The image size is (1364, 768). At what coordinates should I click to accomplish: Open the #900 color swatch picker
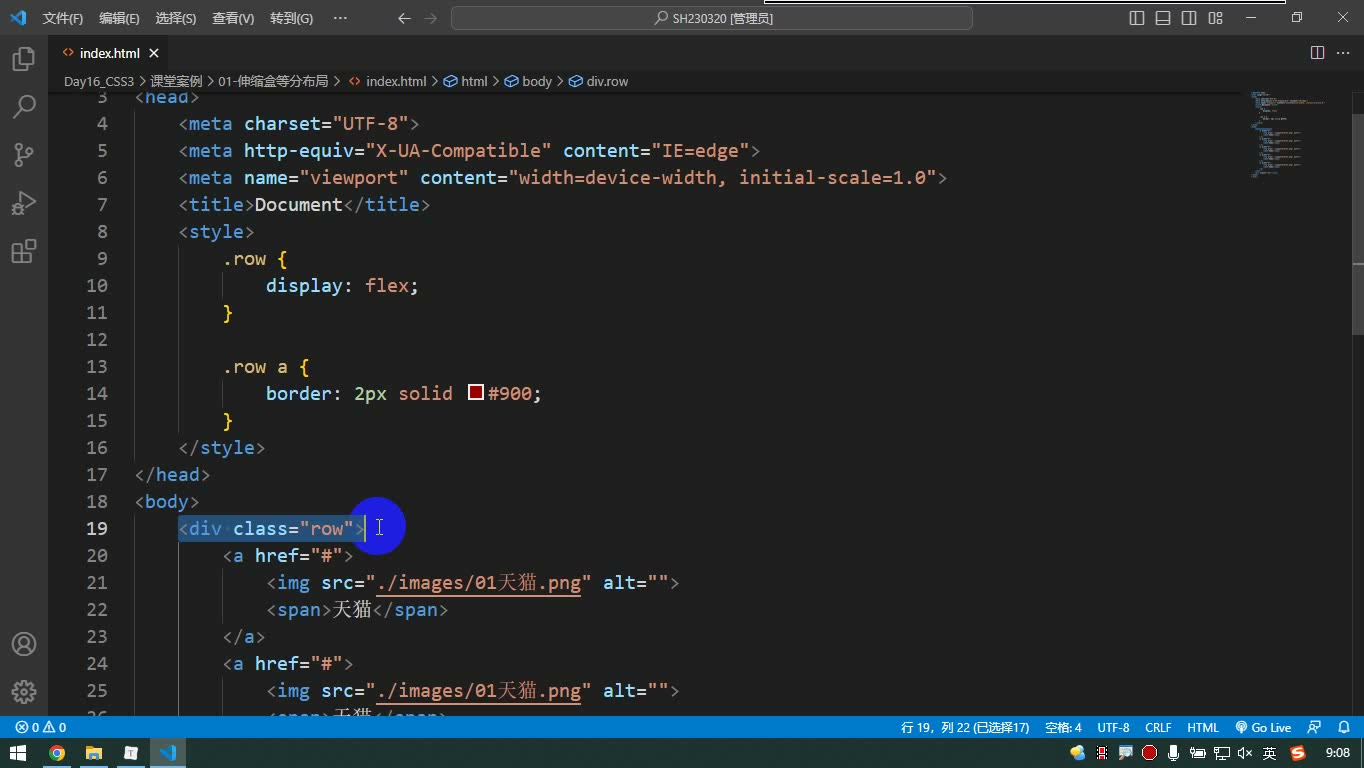tap(476, 393)
